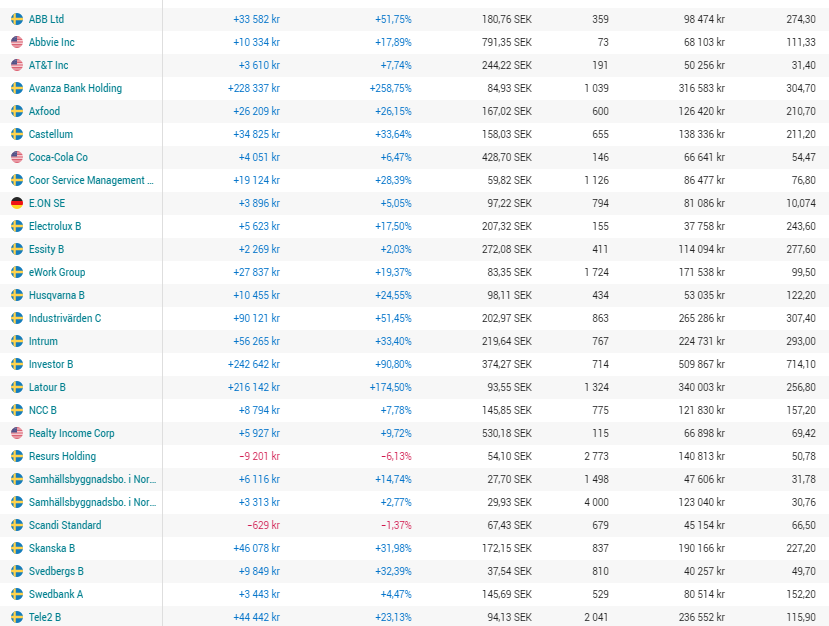This screenshot has height=626, width=829.
Task: Open Coor Service Management holding
Action: (91, 180)
